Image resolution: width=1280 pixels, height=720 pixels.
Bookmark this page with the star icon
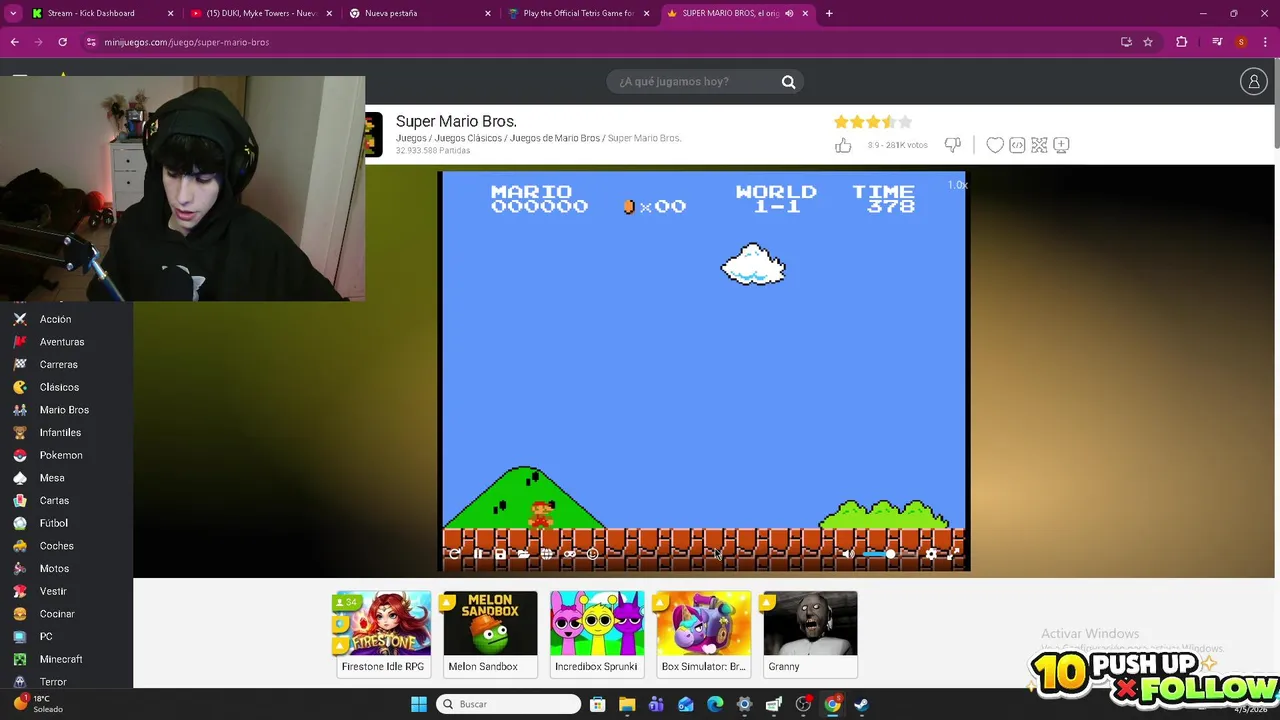(x=1148, y=42)
